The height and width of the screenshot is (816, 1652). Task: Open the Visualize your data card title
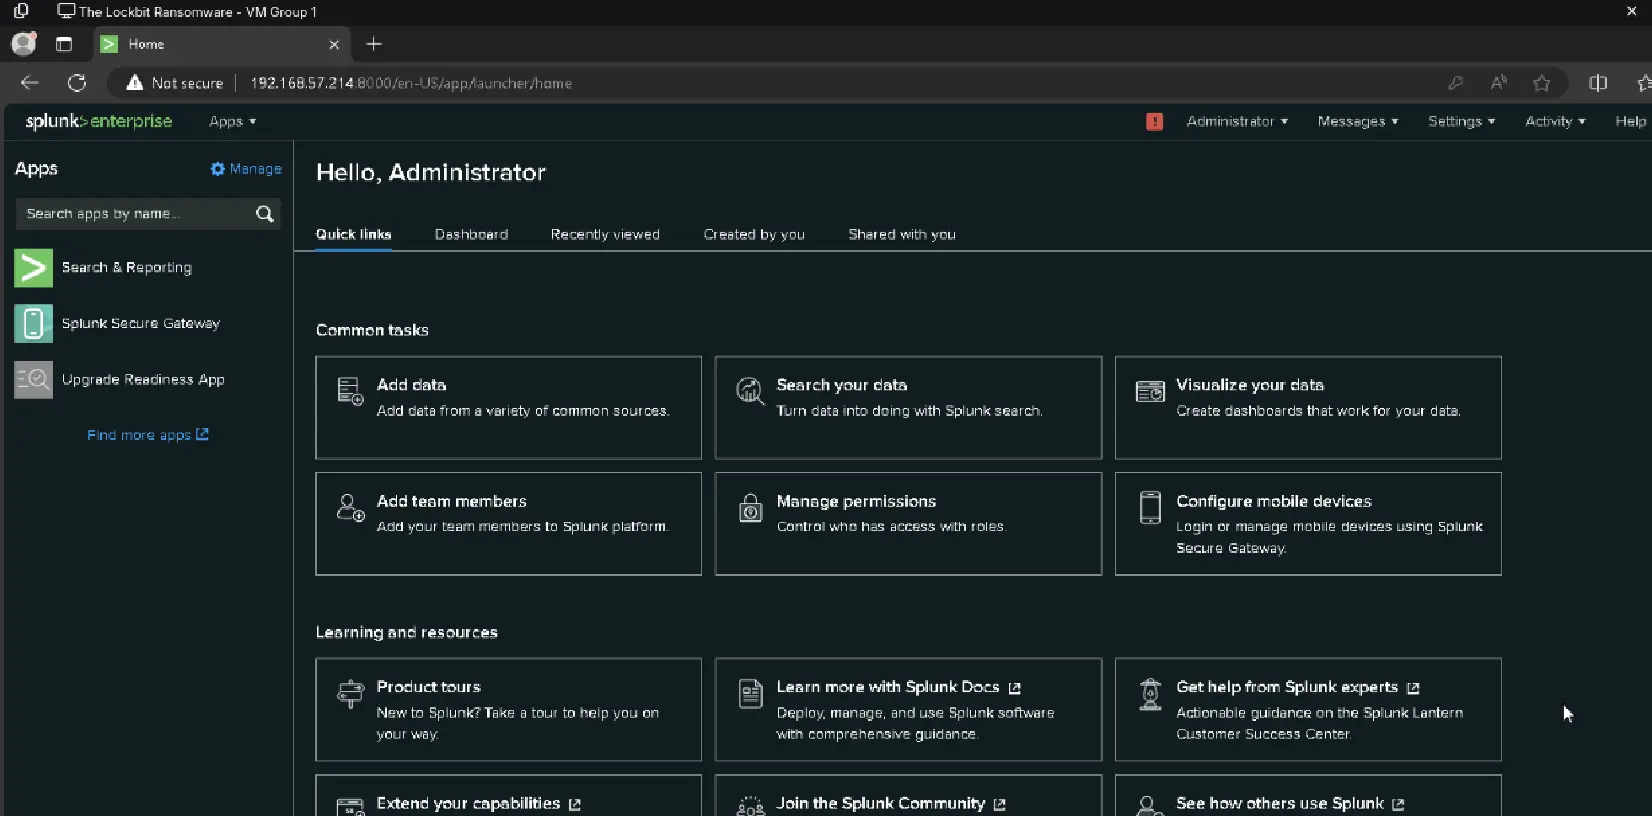(1250, 385)
